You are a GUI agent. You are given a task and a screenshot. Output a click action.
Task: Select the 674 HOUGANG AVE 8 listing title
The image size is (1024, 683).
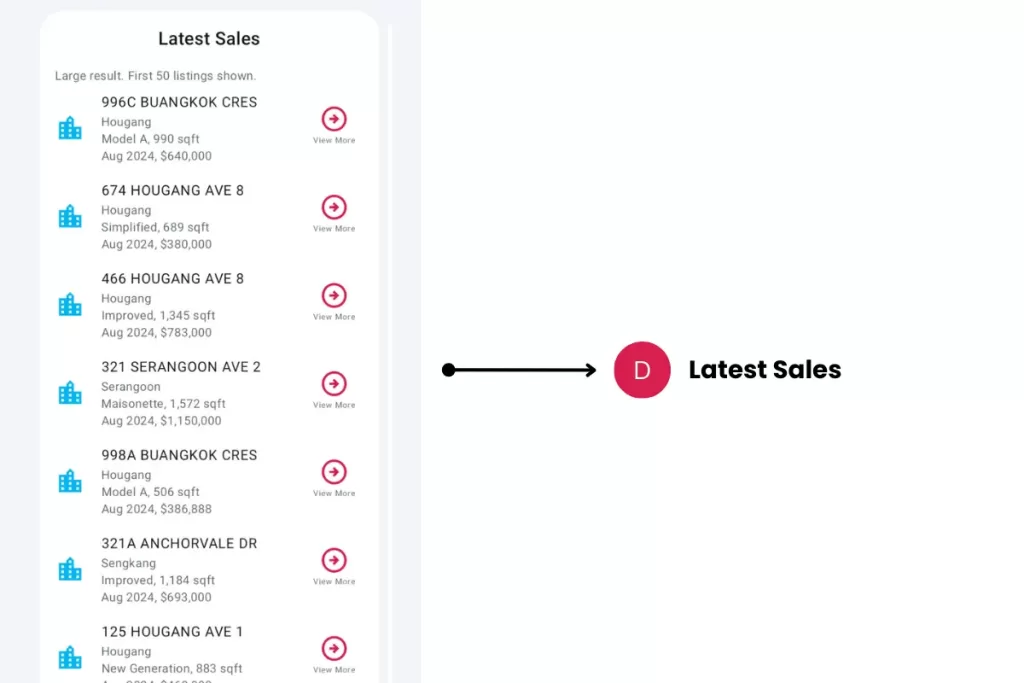pyautogui.click(x=172, y=190)
